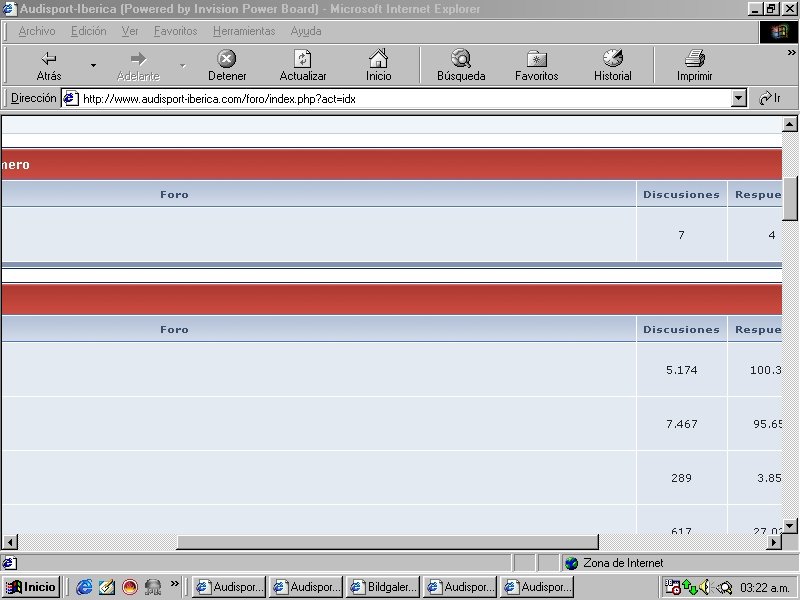
Task: Expand the quick launch chevron
Action: (174, 583)
